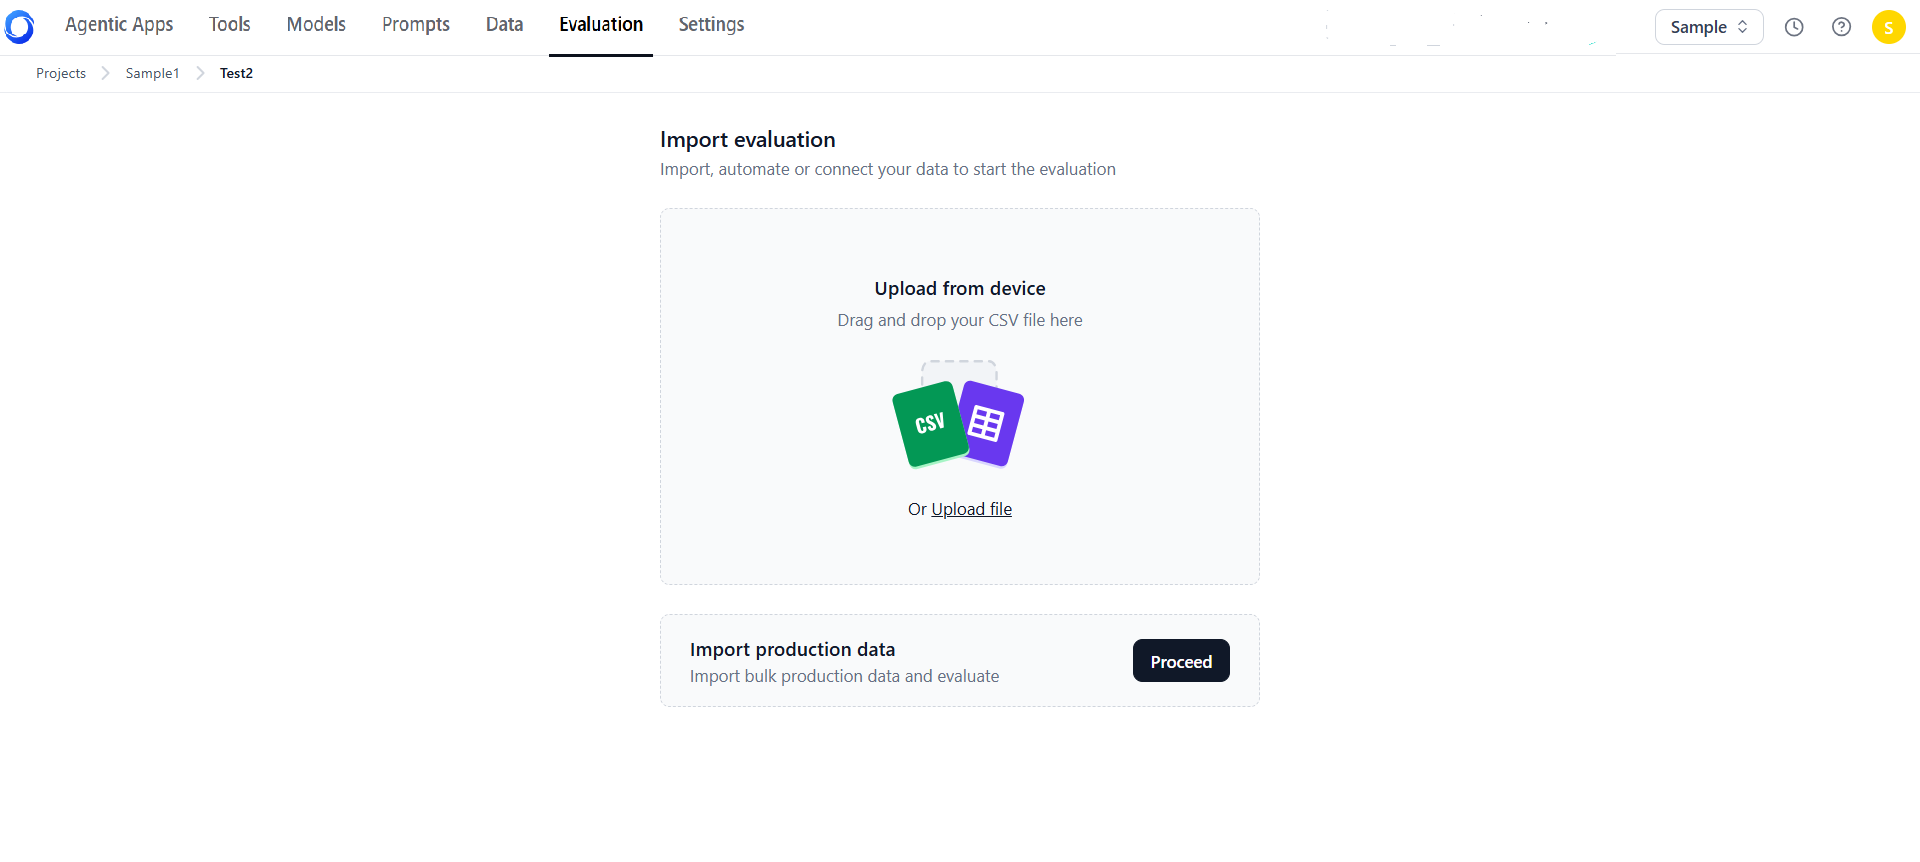1920x862 pixels.
Task: Click the purple spreadsheet file icon
Action: (990, 423)
